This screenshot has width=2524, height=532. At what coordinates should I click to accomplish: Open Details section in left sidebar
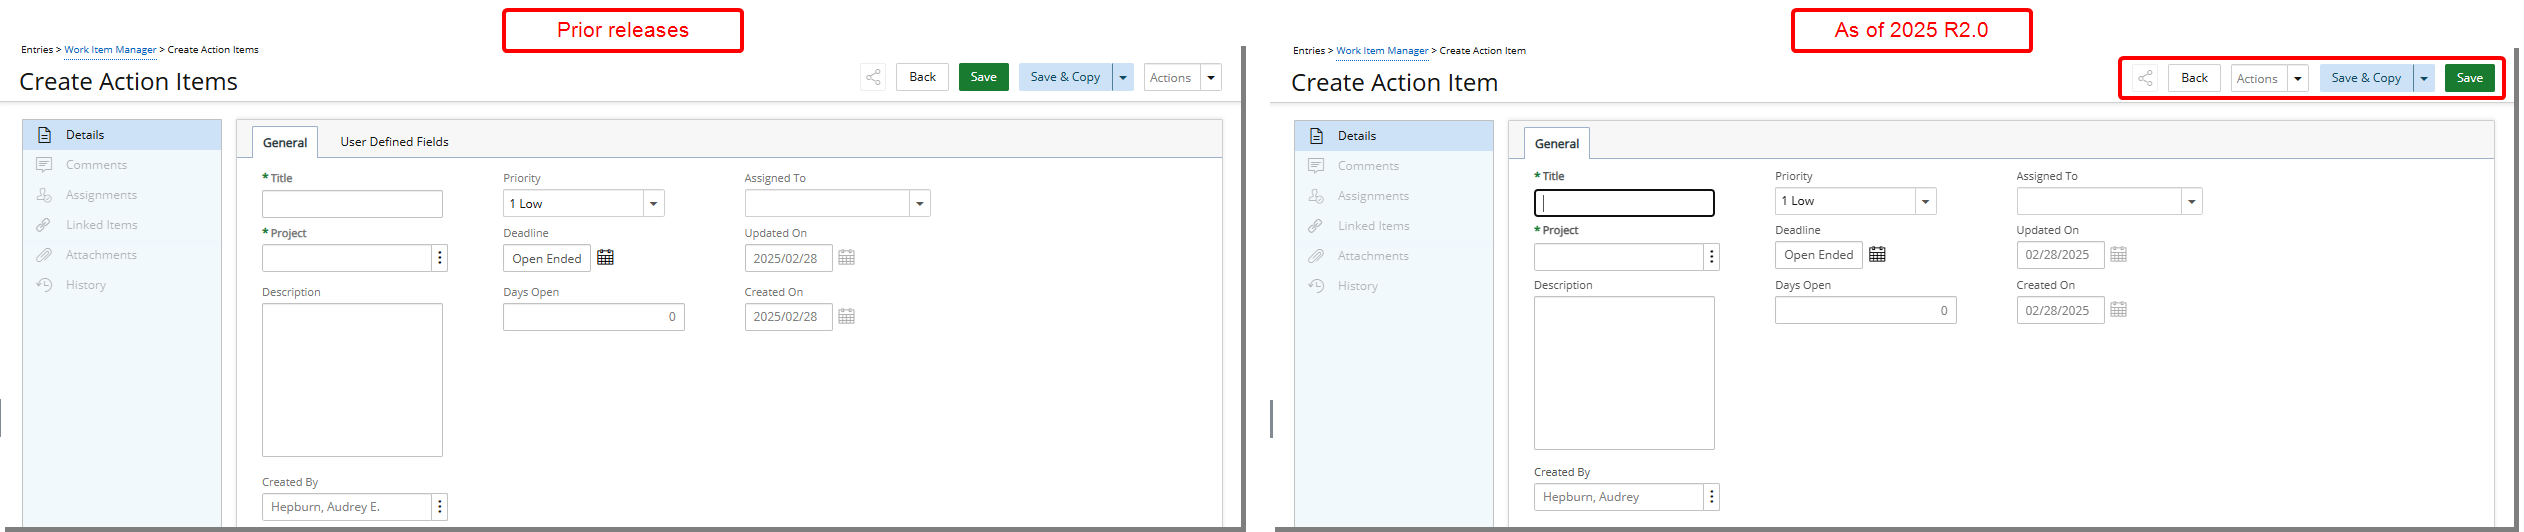coord(122,135)
